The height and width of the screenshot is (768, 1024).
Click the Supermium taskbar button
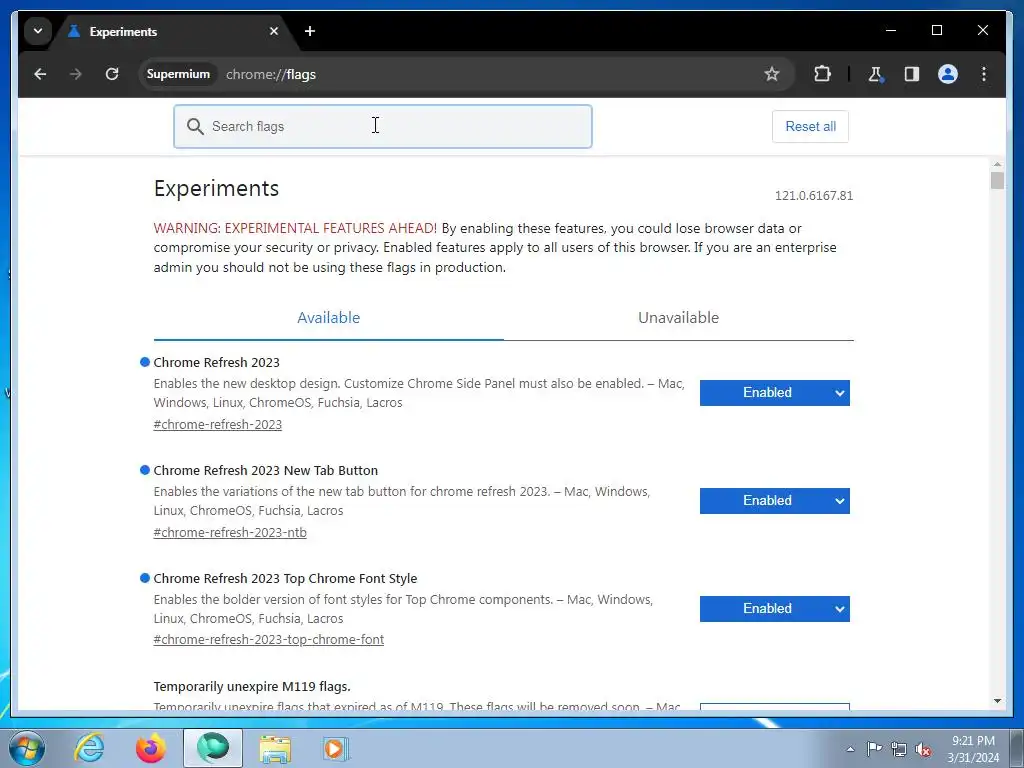pyautogui.click(x=212, y=748)
